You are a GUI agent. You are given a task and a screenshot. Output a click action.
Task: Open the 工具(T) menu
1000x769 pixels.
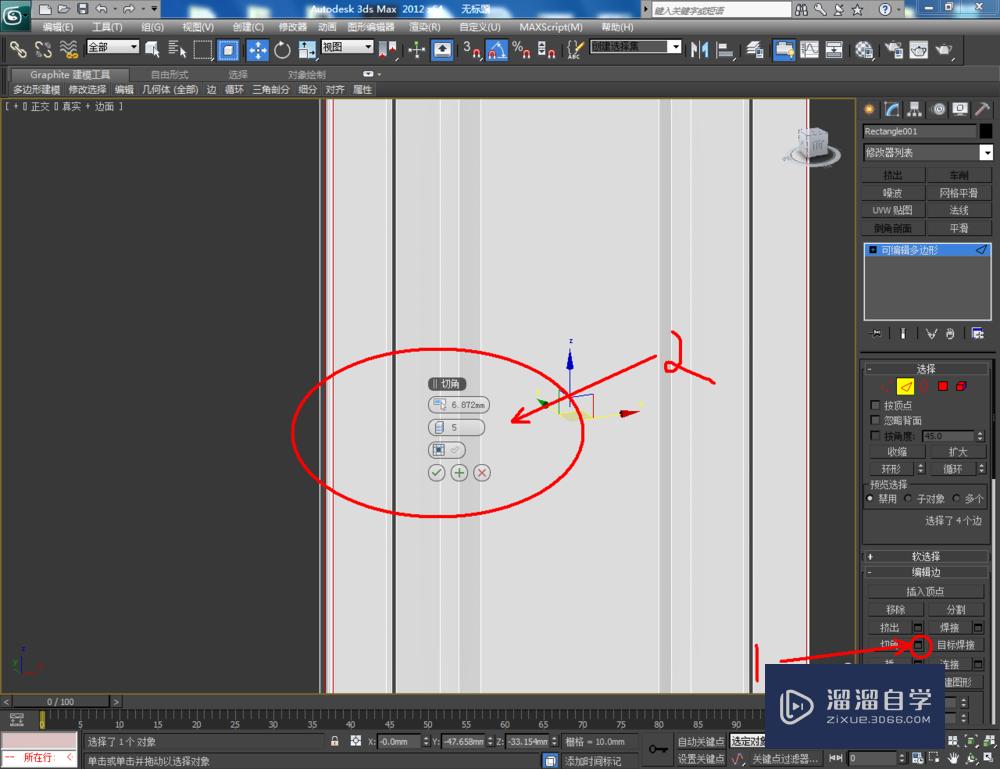pos(107,27)
